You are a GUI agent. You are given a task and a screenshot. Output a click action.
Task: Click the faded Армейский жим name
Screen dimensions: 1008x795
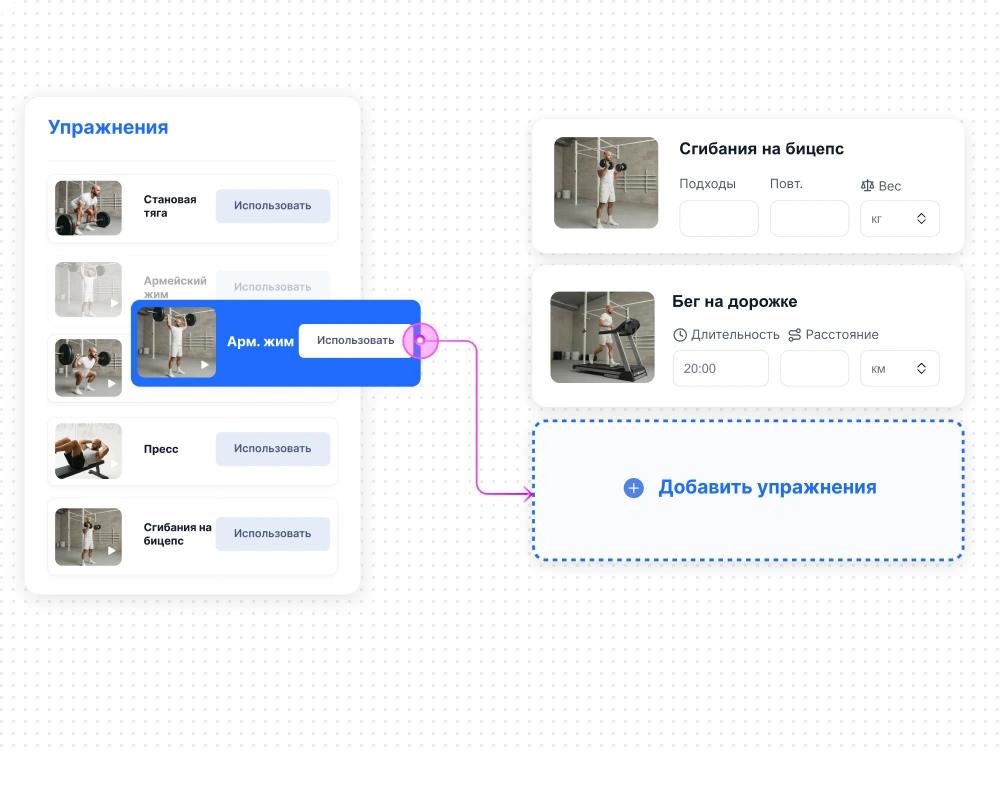175,287
